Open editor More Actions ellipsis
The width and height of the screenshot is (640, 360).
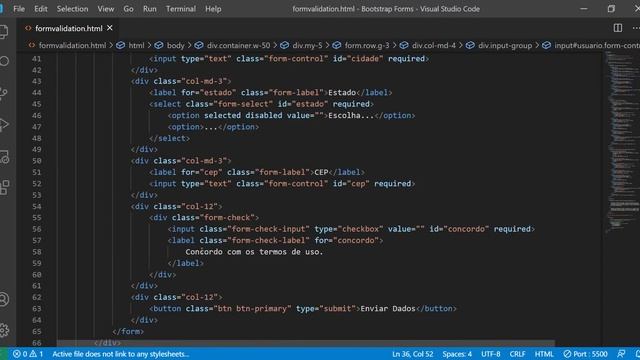pyautogui.click(x=636, y=28)
